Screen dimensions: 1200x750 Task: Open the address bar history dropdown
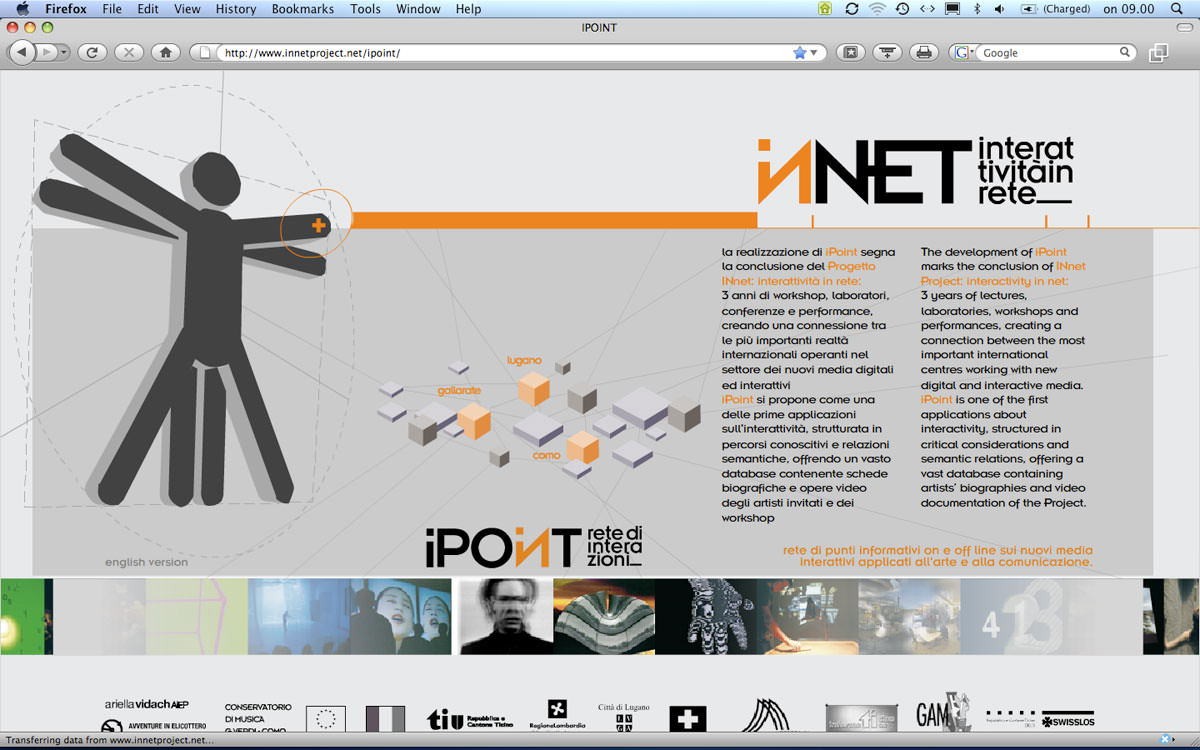[814, 53]
